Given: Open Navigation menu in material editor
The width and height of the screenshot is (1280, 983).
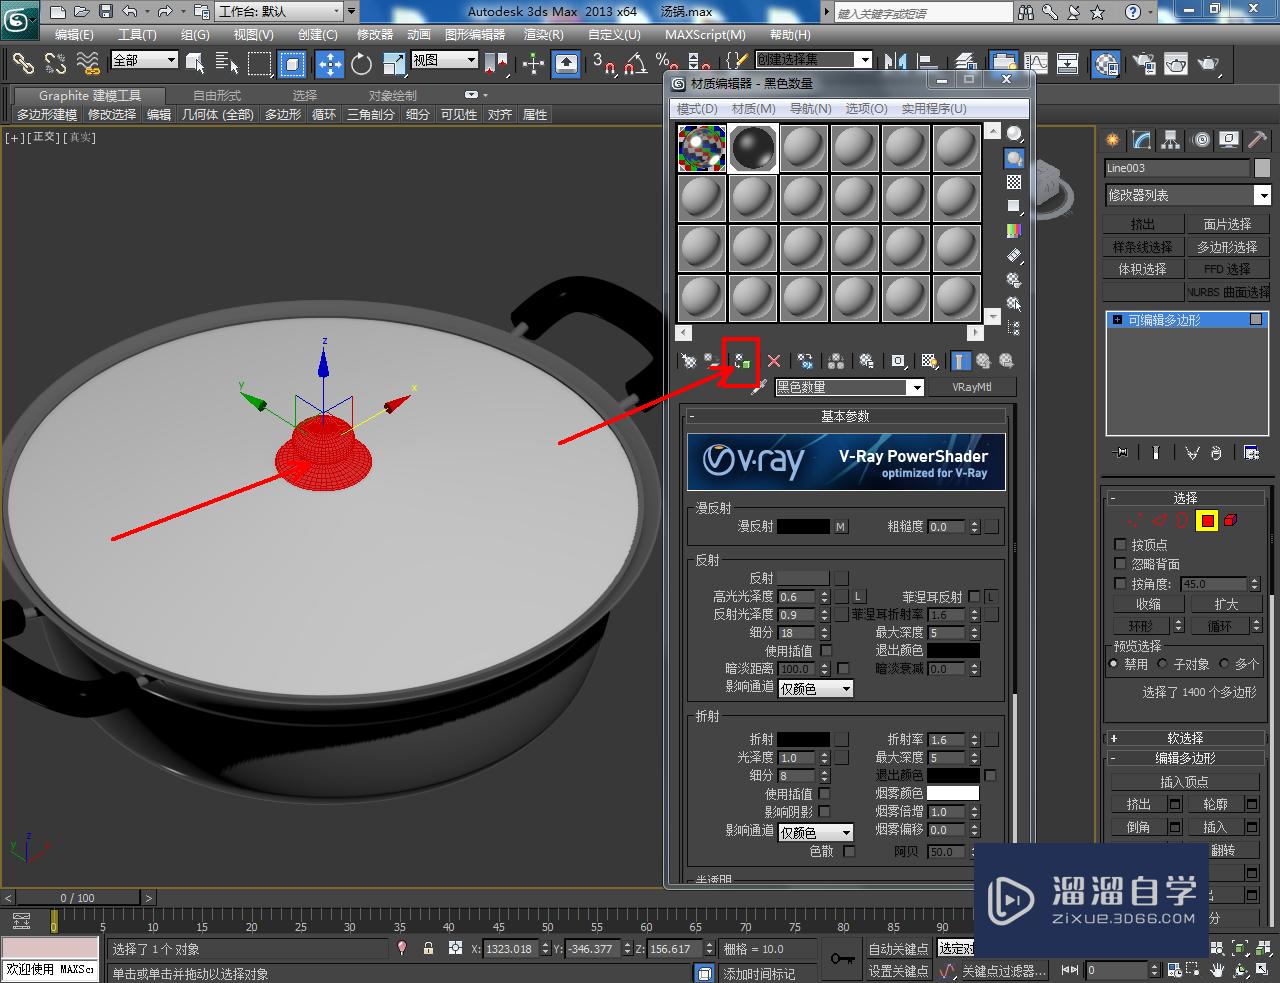Looking at the screenshot, I should (810, 108).
